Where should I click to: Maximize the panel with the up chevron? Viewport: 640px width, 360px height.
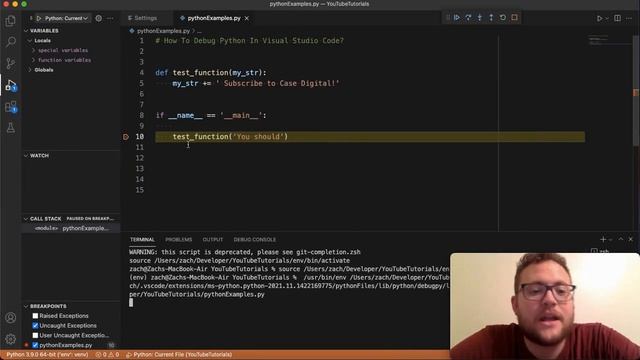pyautogui.click(x=621, y=240)
